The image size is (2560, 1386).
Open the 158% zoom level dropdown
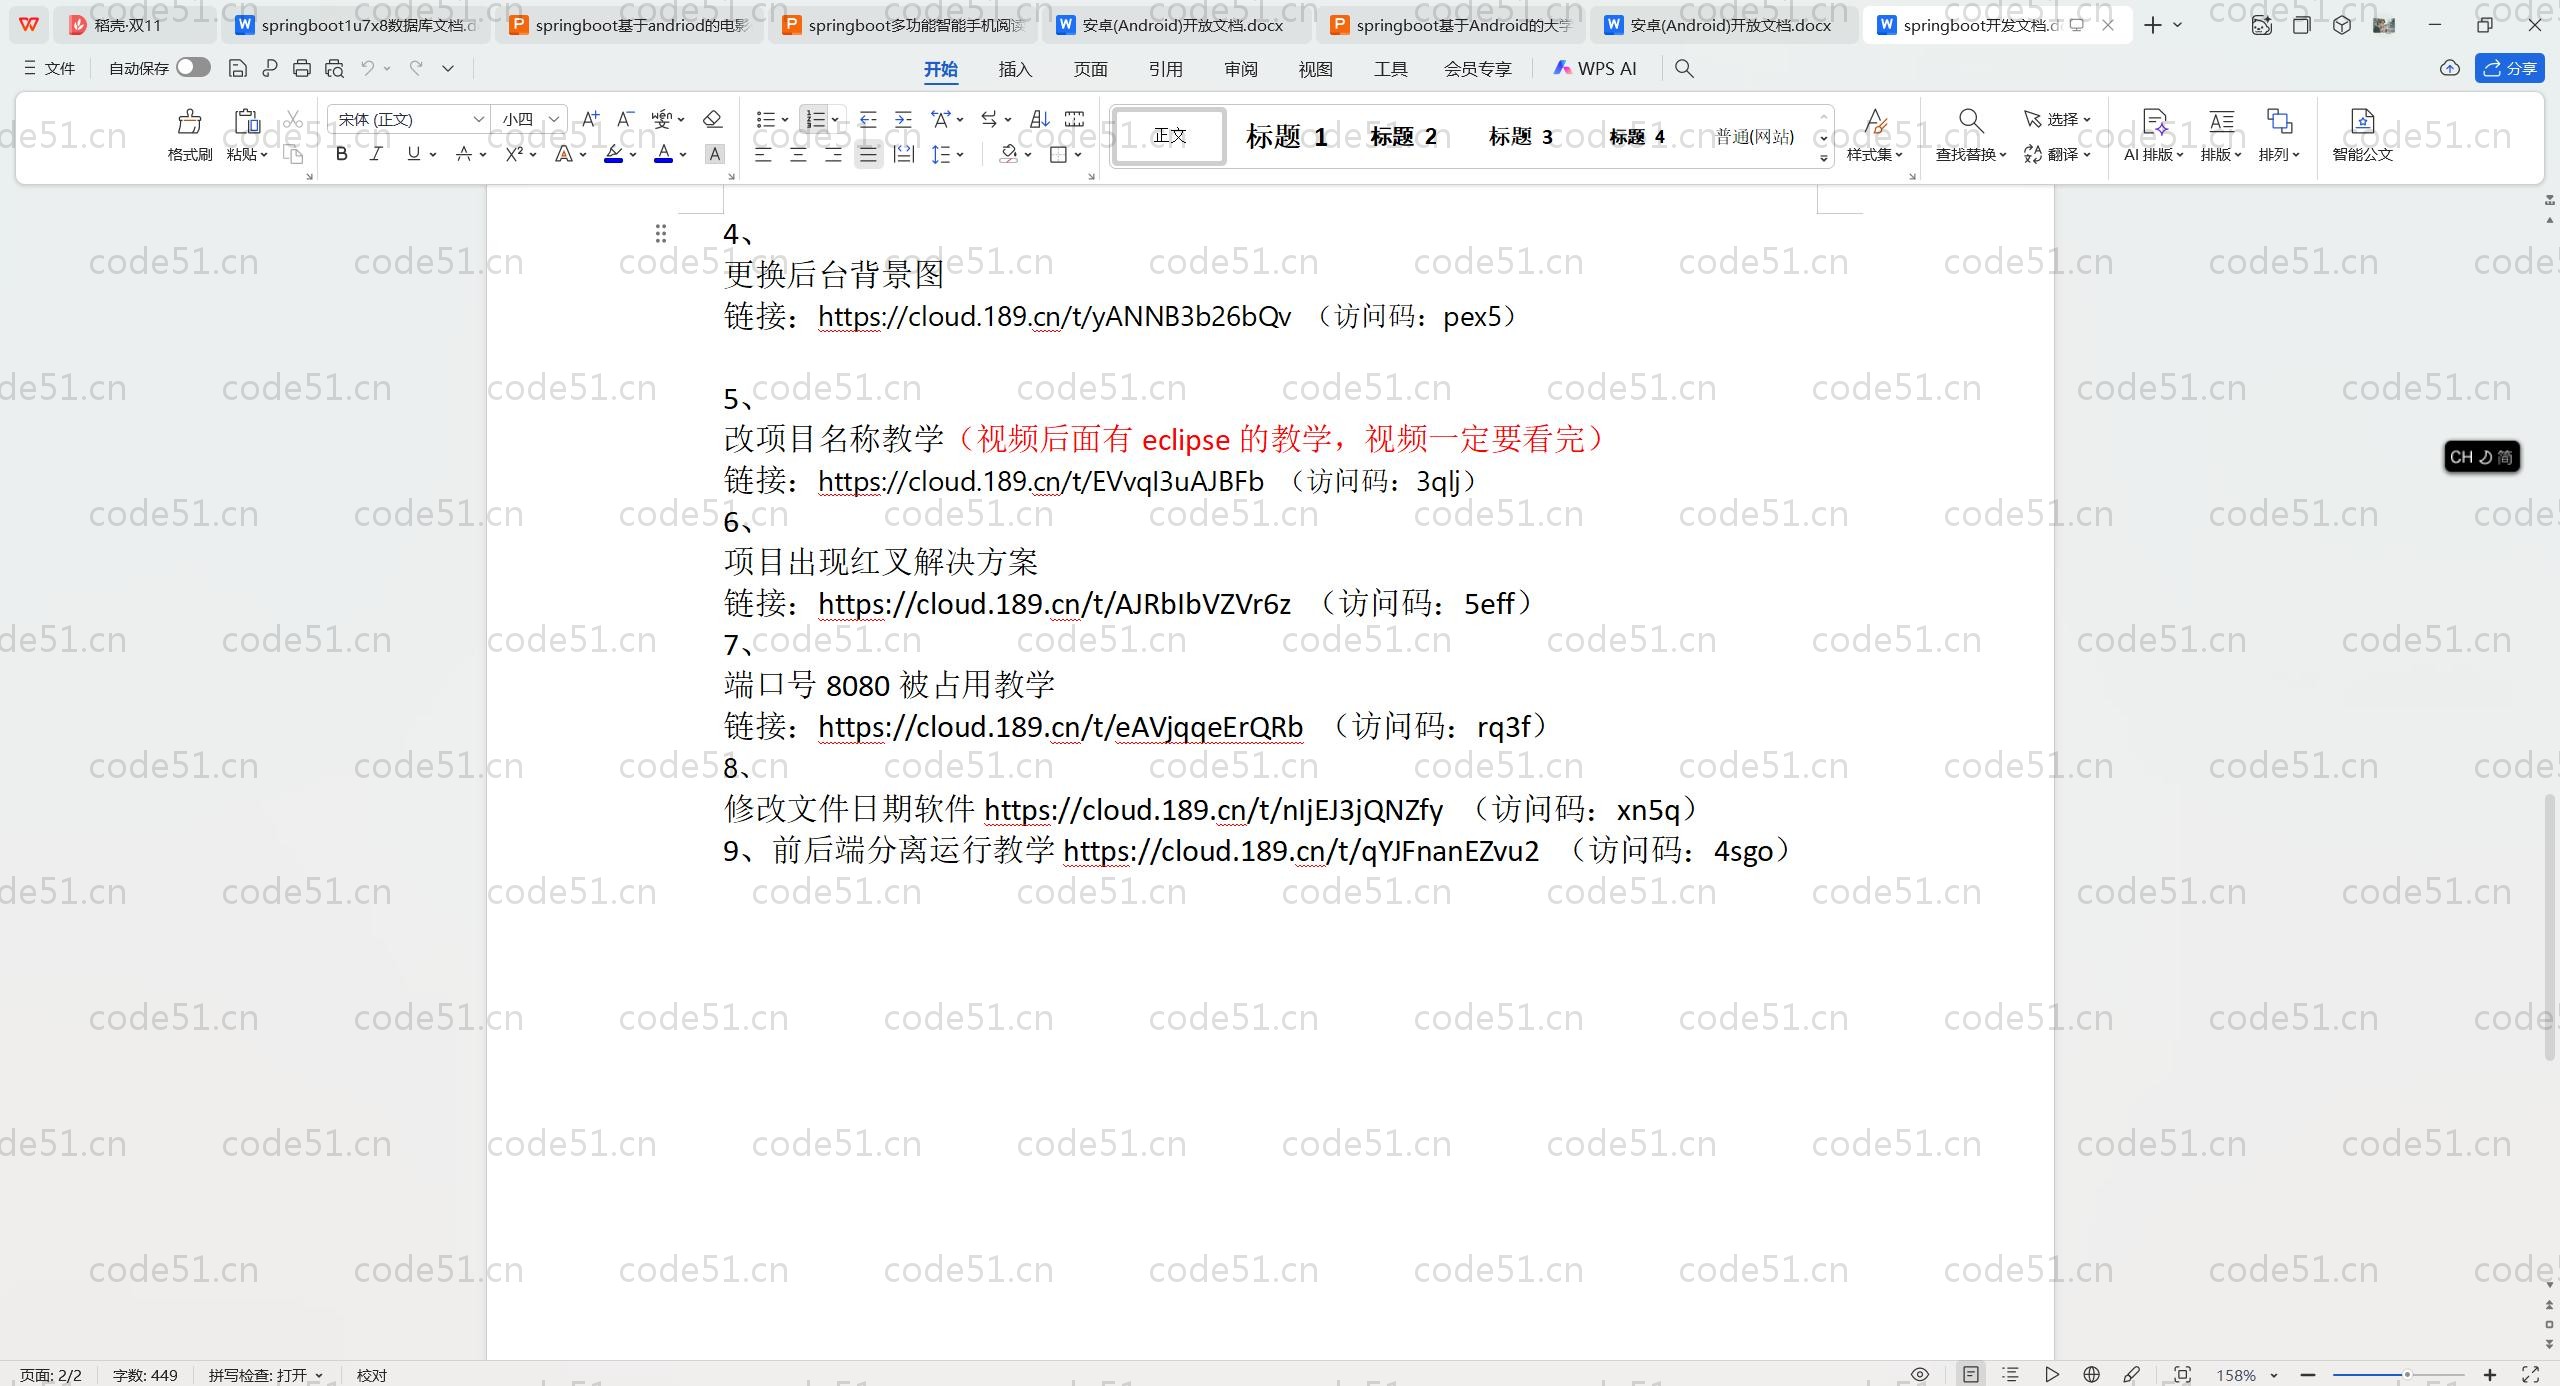pyautogui.click(x=2246, y=1375)
